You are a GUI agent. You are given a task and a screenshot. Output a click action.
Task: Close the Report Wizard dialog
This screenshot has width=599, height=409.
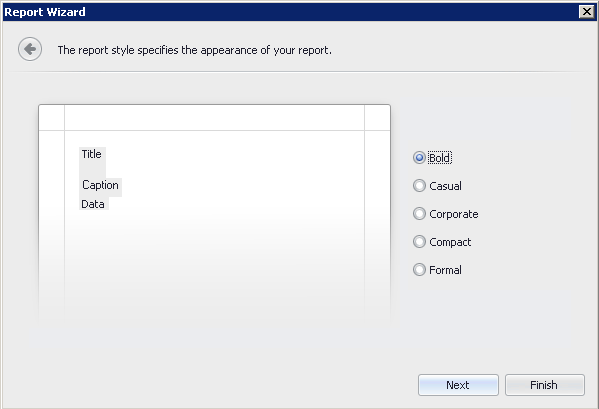tap(586, 12)
